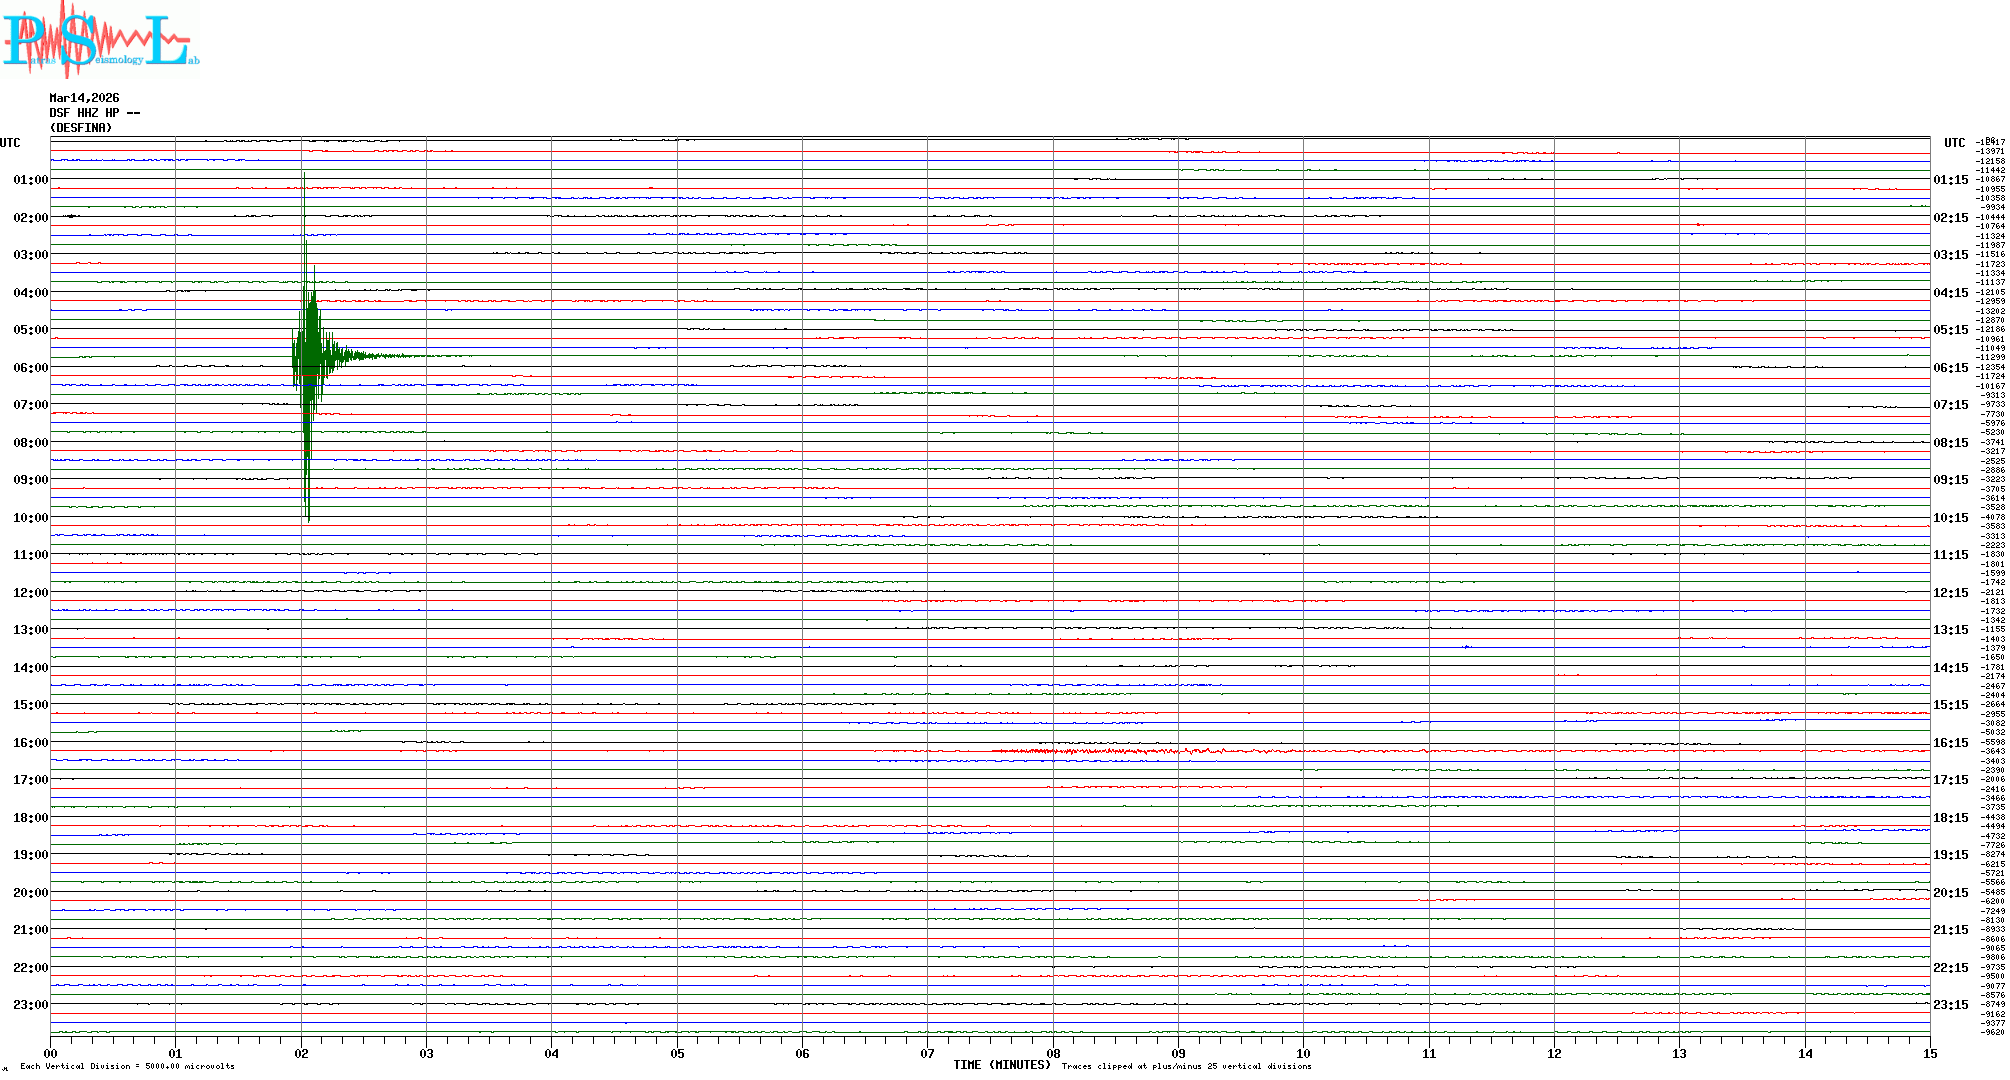Click the DSF HHZ HP station label
Viewport: 2010px width, 1080px height.
pos(94,113)
